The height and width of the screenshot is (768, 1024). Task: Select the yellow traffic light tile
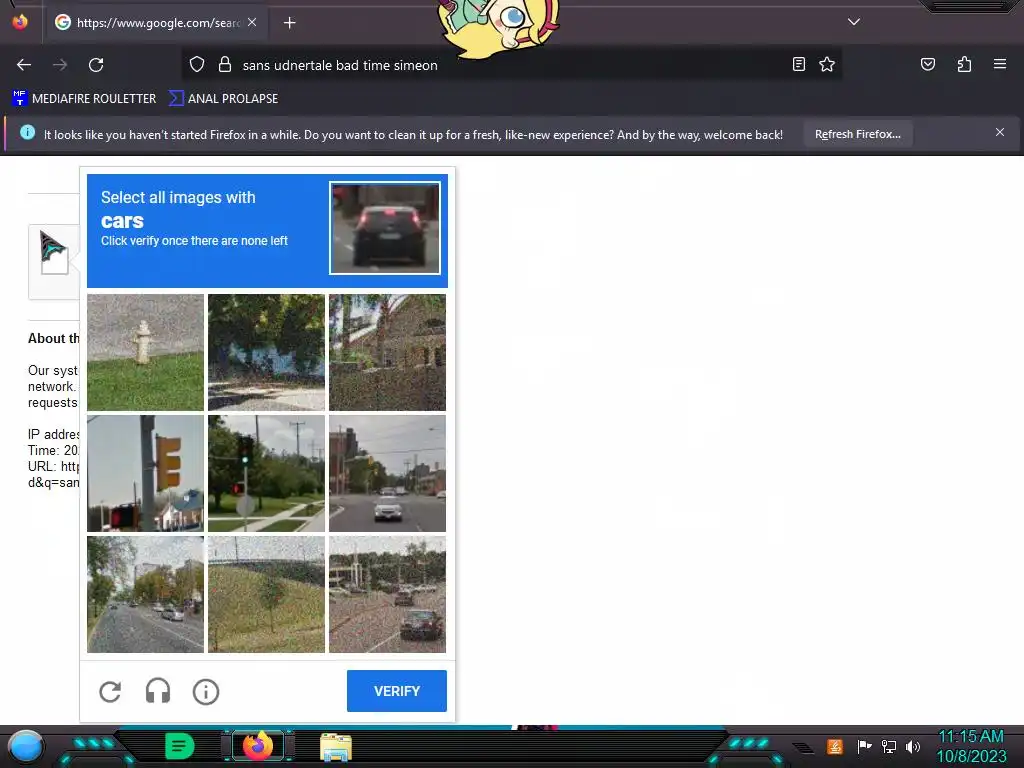coord(146,473)
